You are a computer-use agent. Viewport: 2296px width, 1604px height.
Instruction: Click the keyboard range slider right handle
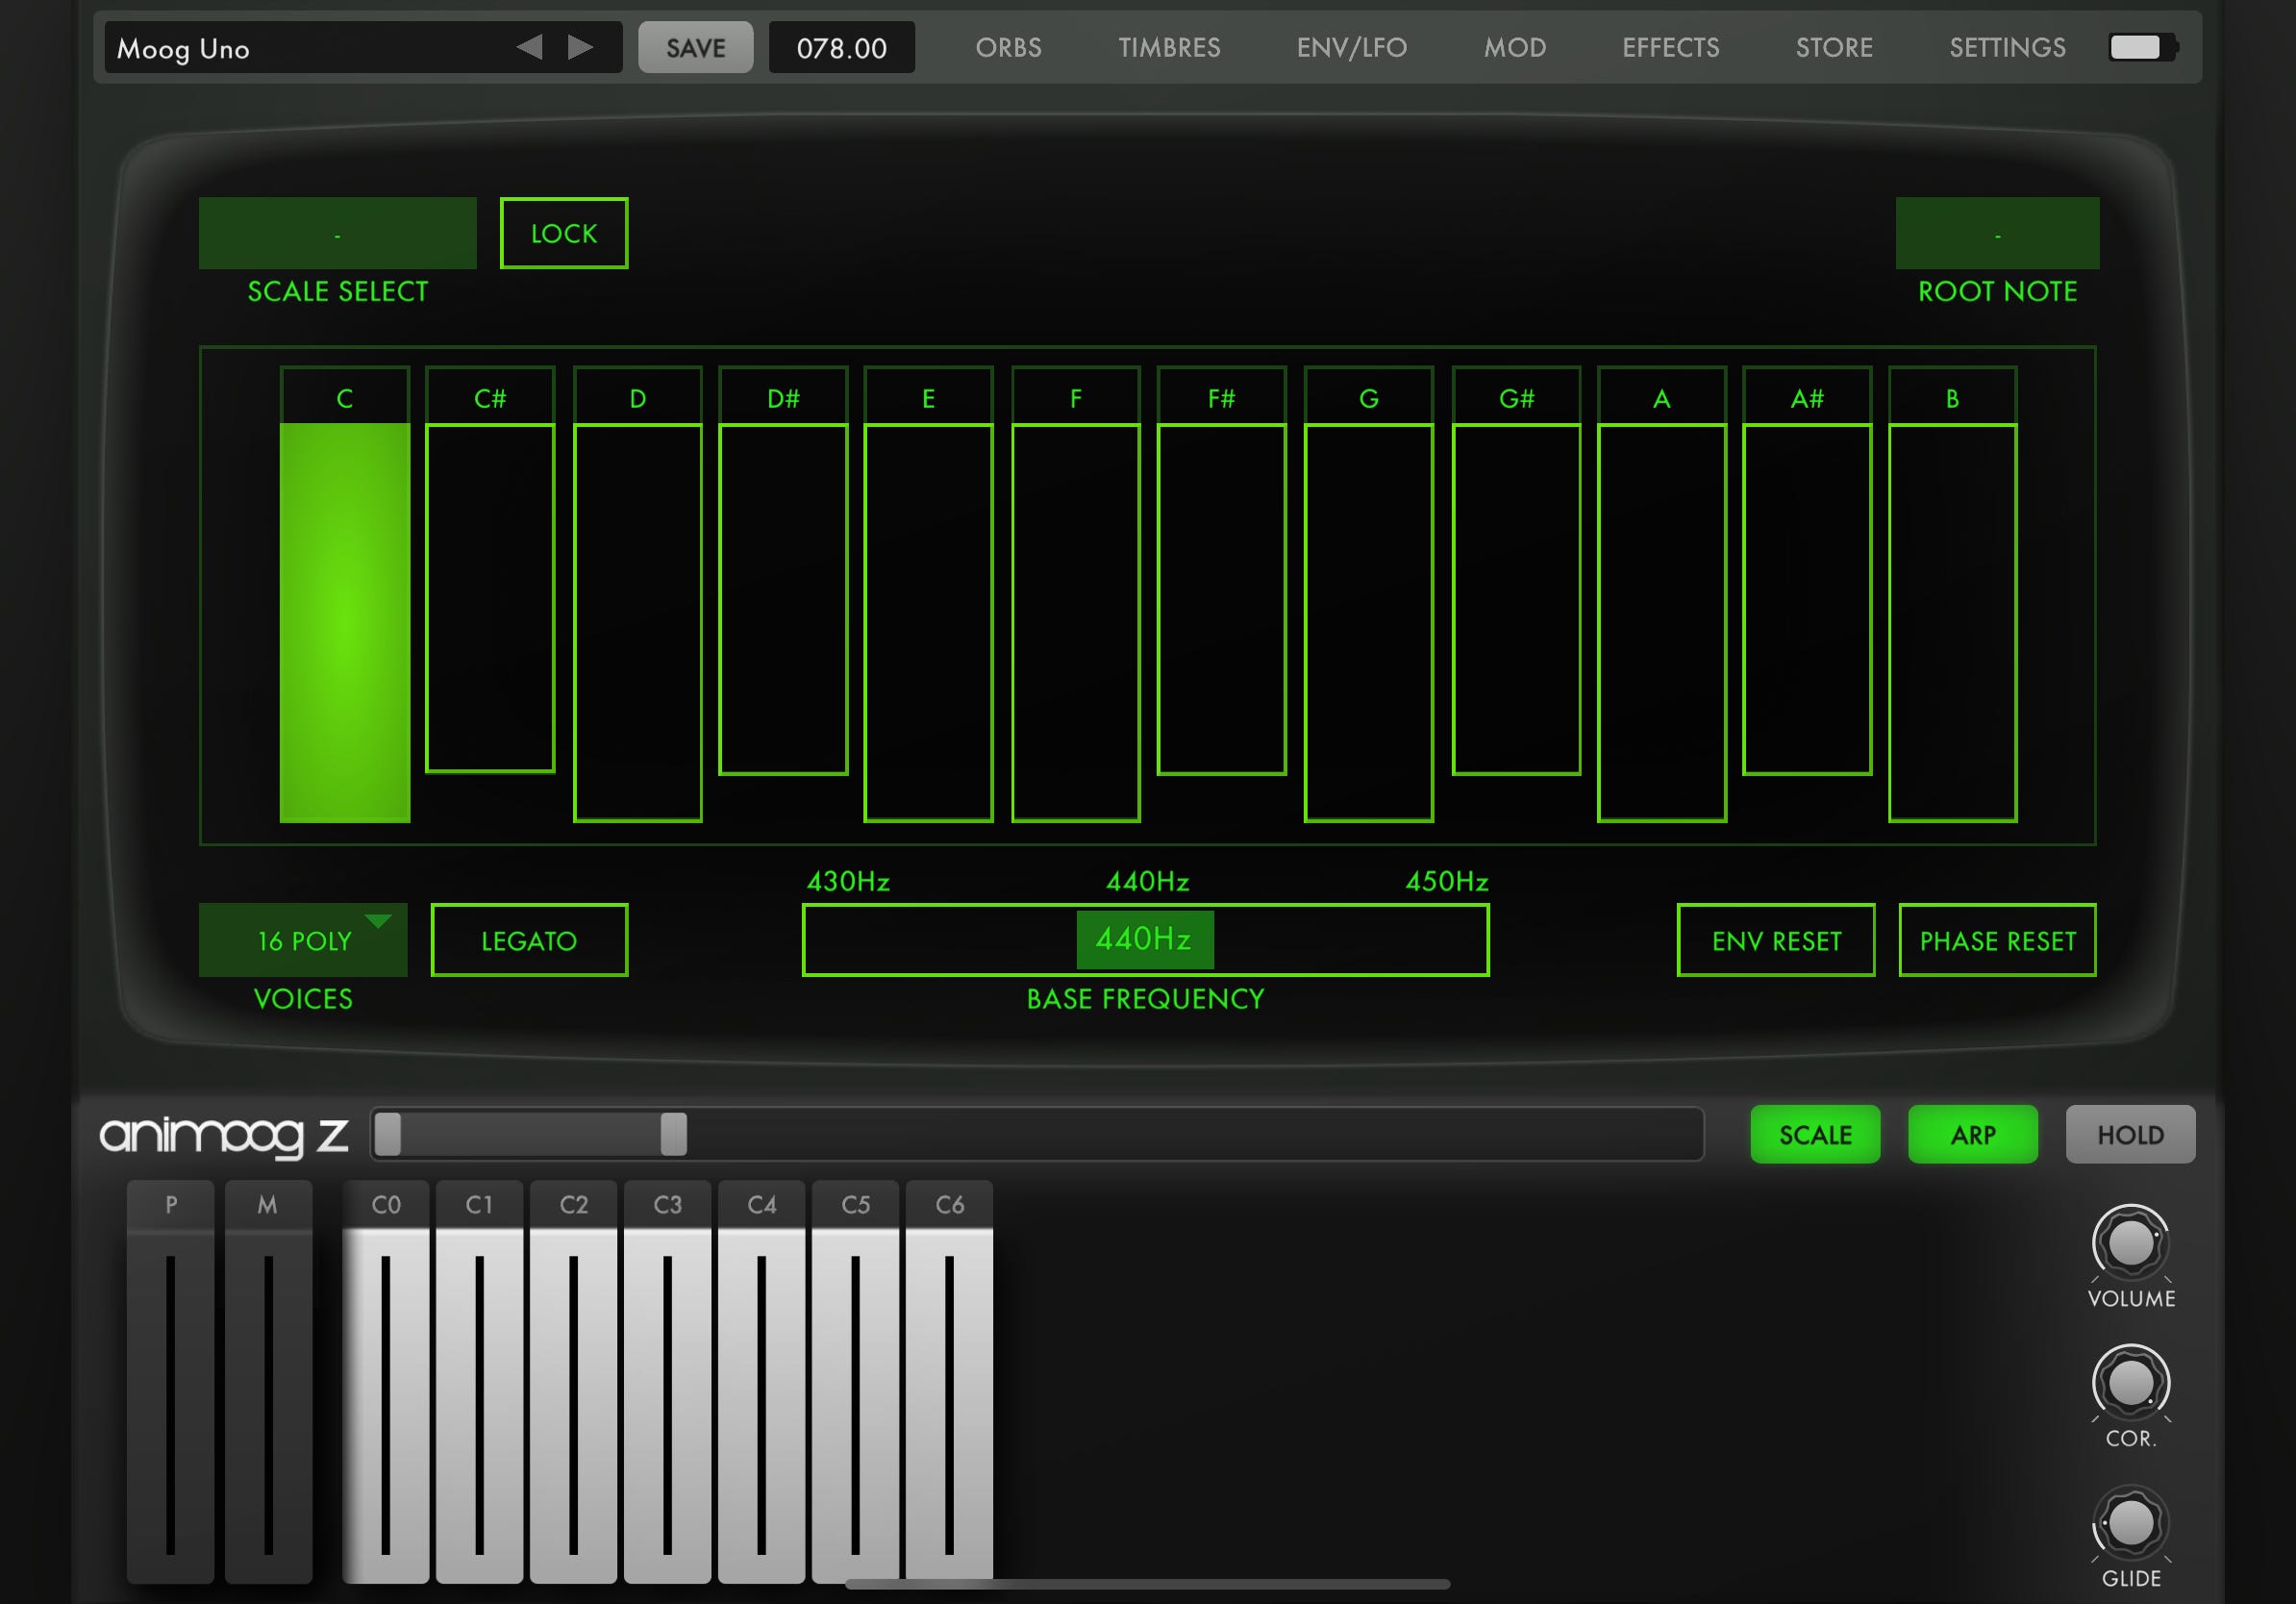pyautogui.click(x=674, y=1134)
